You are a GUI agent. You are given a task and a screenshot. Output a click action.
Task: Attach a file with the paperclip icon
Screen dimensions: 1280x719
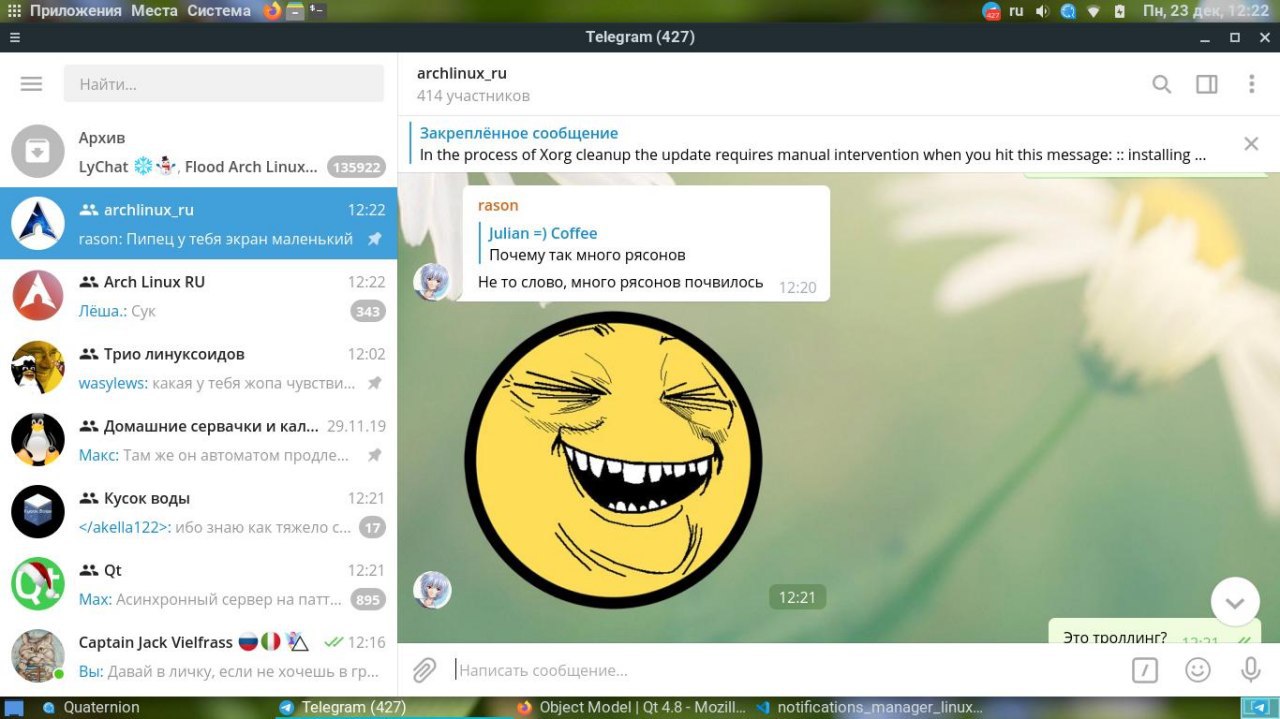click(425, 670)
